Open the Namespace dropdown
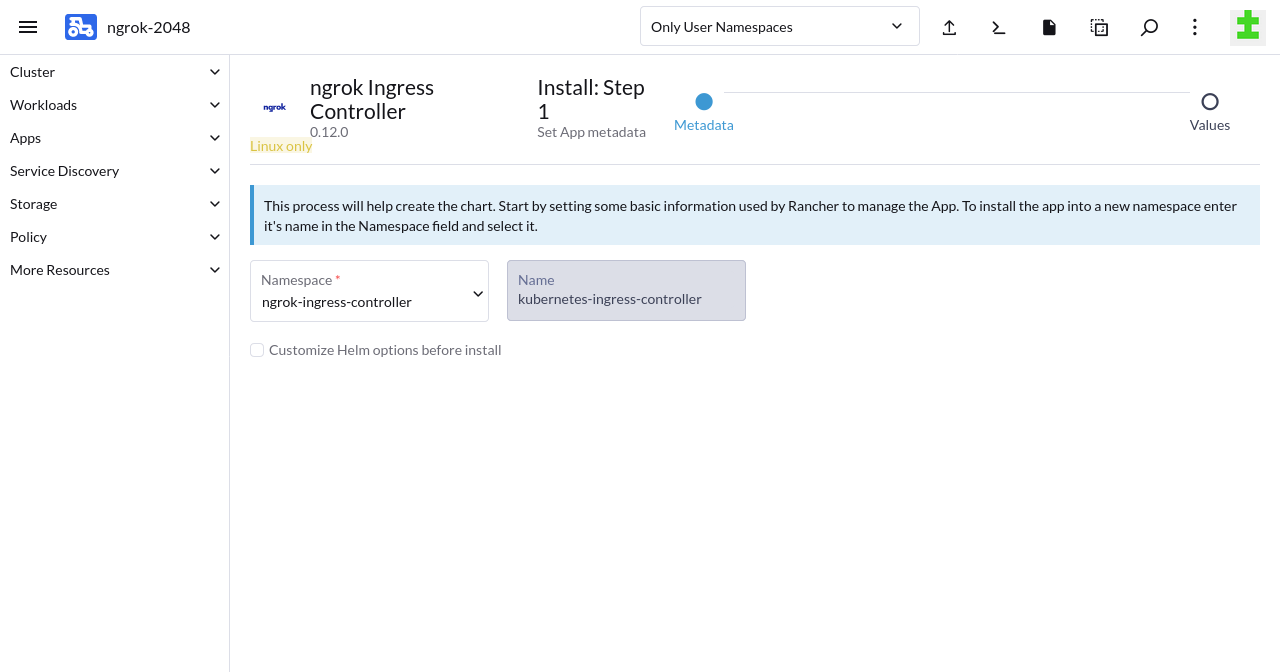 tap(369, 291)
